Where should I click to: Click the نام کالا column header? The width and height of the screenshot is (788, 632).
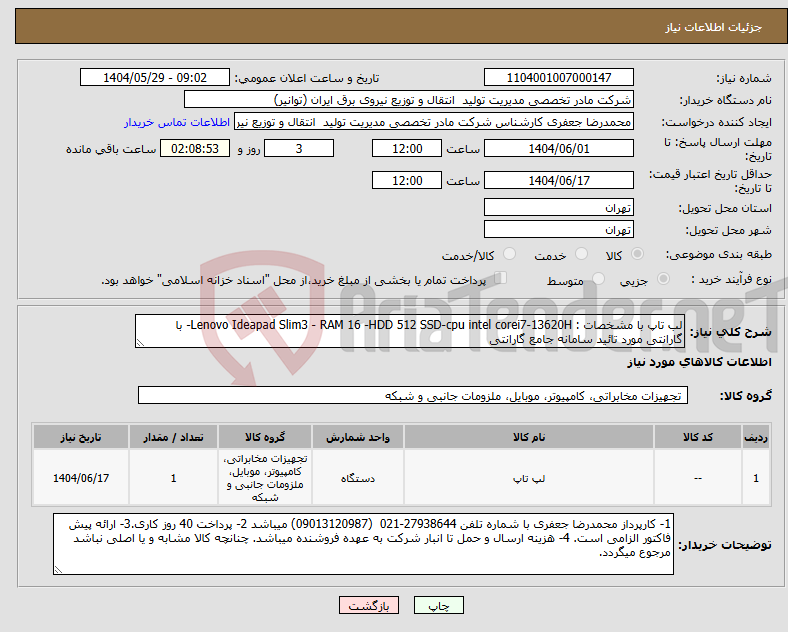[529, 437]
